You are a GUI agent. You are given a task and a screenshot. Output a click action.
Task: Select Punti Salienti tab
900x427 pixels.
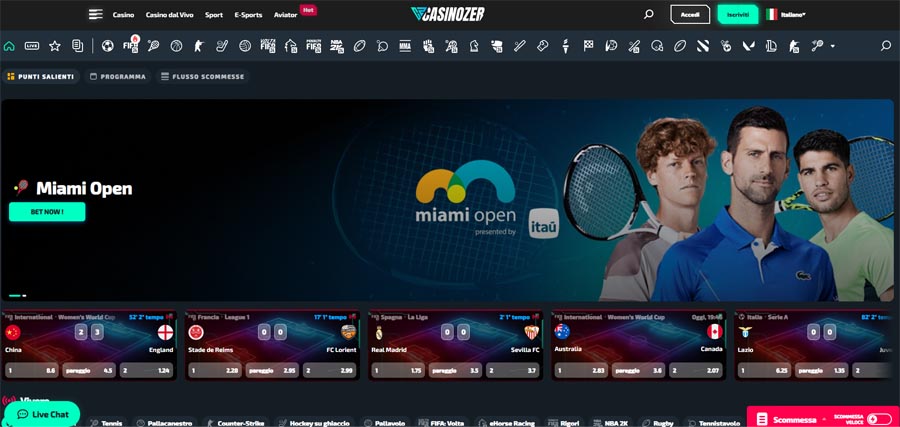pos(40,76)
